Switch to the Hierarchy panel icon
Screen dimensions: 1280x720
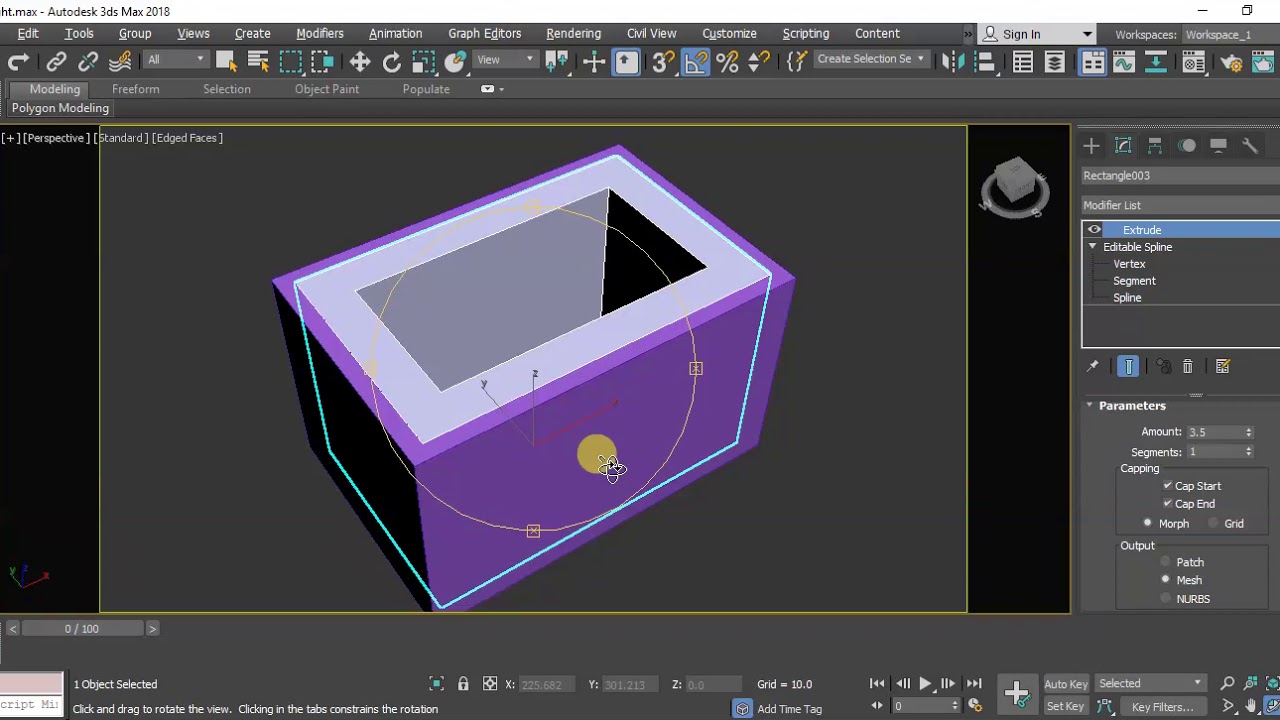tap(1155, 146)
